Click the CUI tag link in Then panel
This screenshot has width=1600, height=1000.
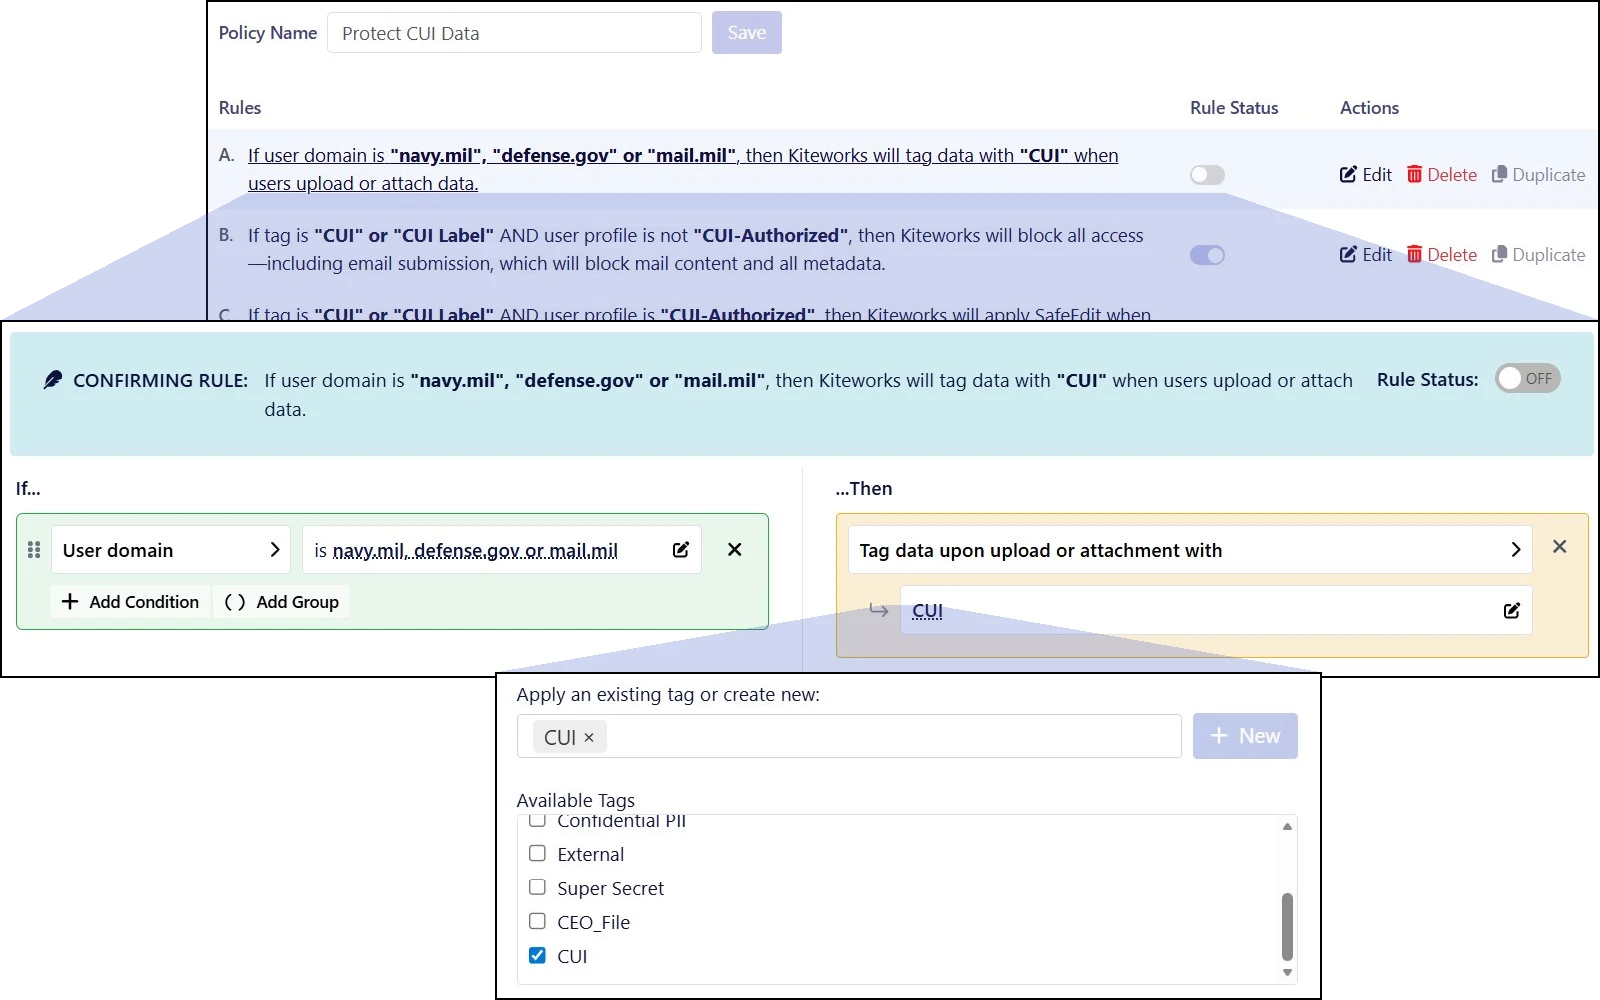(x=927, y=610)
